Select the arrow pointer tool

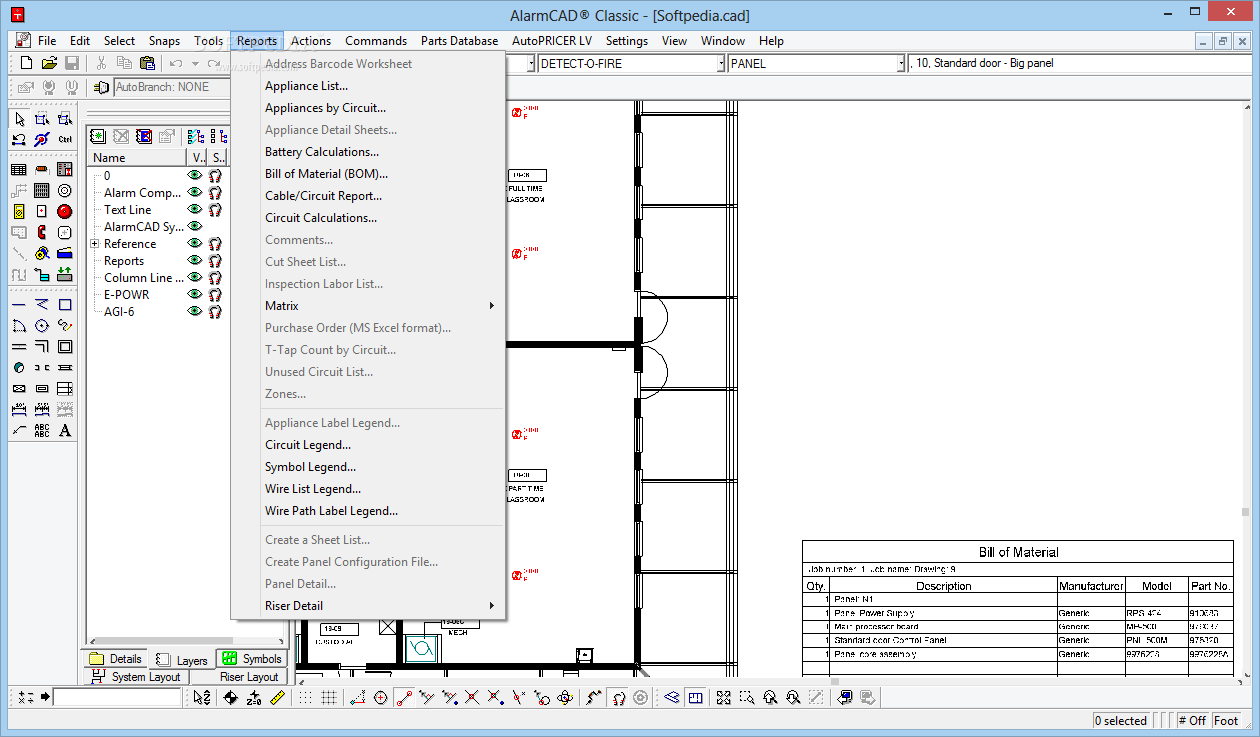click(19, 119)
